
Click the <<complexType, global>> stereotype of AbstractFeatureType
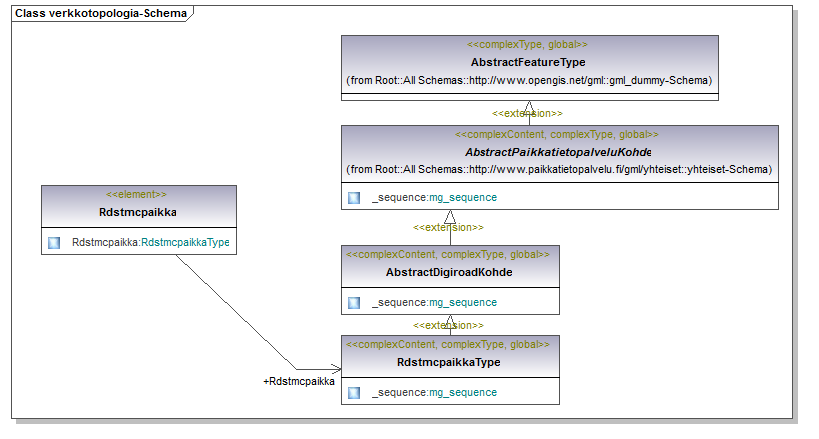[x=527, y=44]
